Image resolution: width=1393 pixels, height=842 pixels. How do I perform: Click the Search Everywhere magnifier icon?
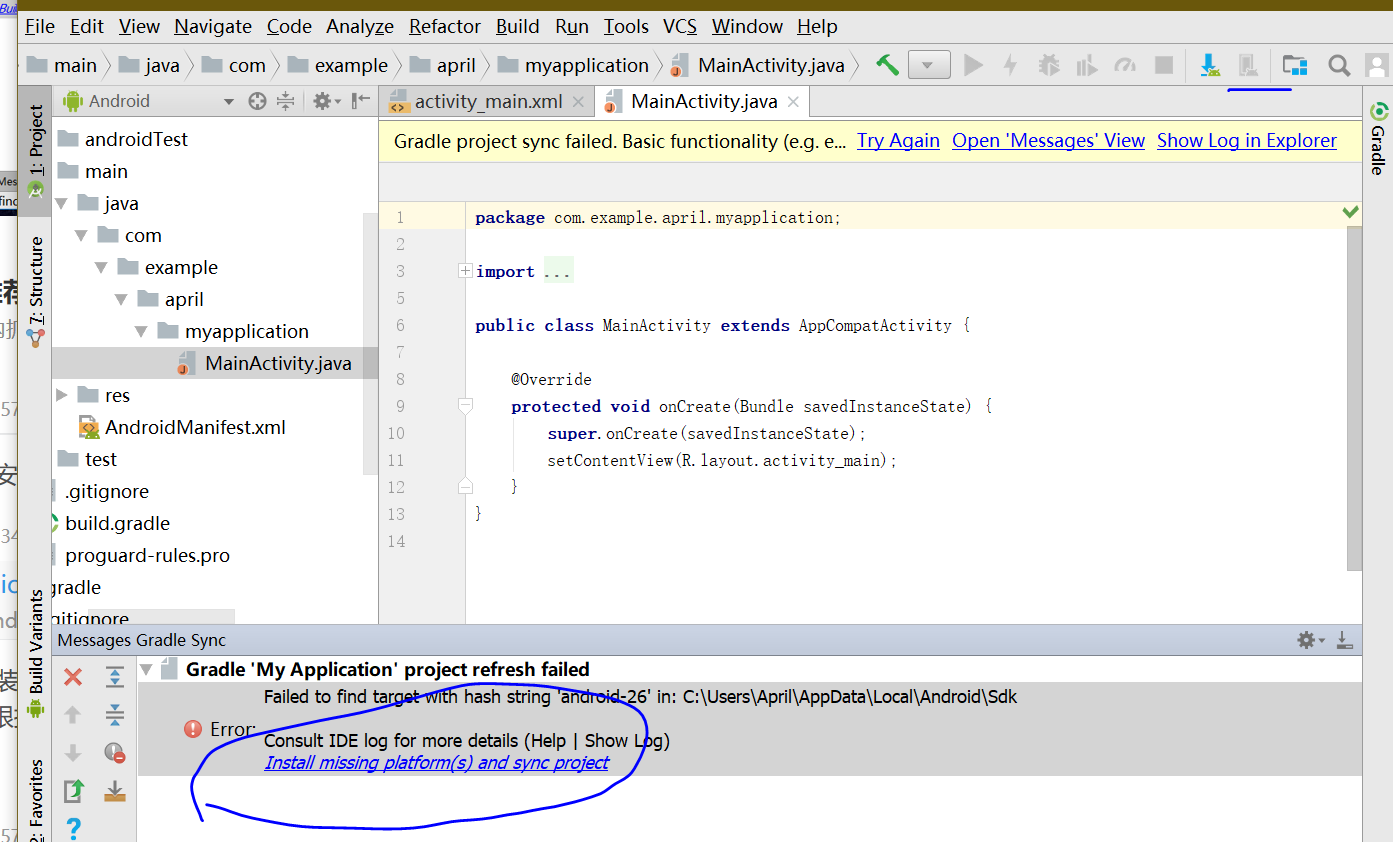coord(1339,65)
